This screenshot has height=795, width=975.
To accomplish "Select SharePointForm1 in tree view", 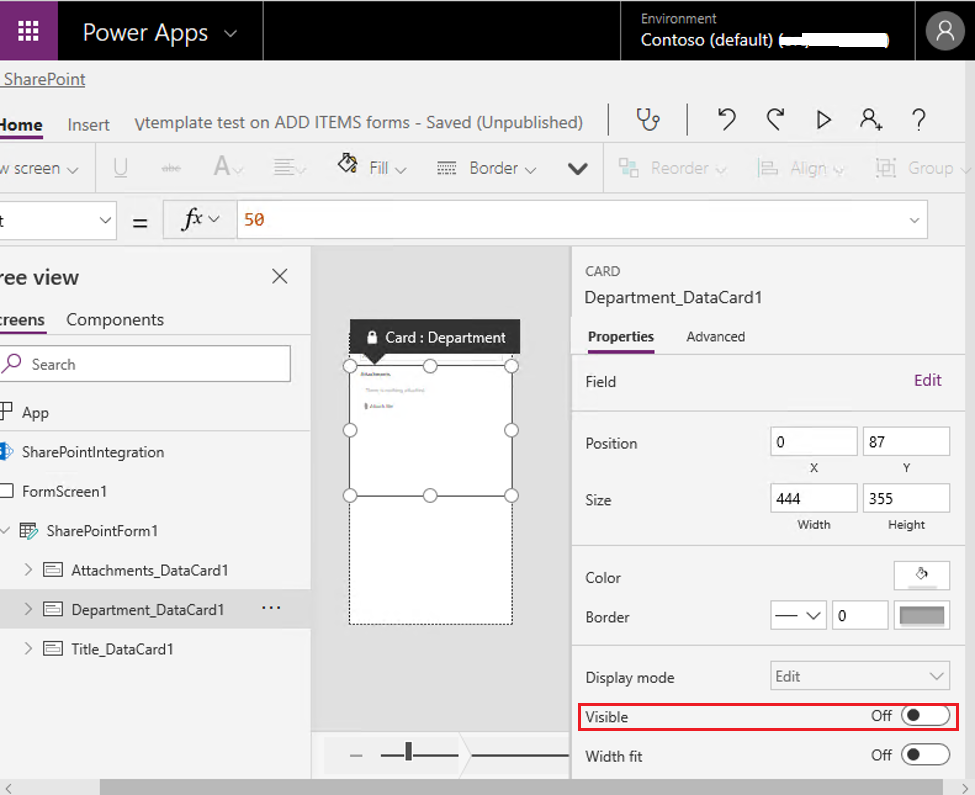I will click(102, 531).
